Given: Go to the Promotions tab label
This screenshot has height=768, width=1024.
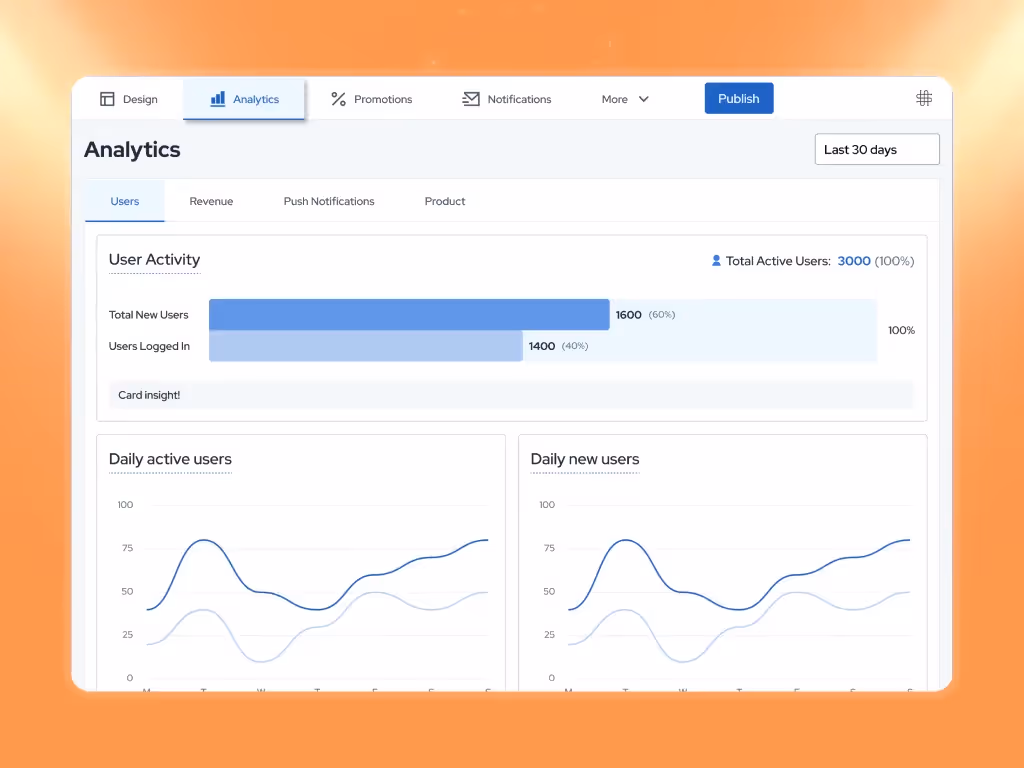Looking at the screenshot, I should (x=383, y=99).
